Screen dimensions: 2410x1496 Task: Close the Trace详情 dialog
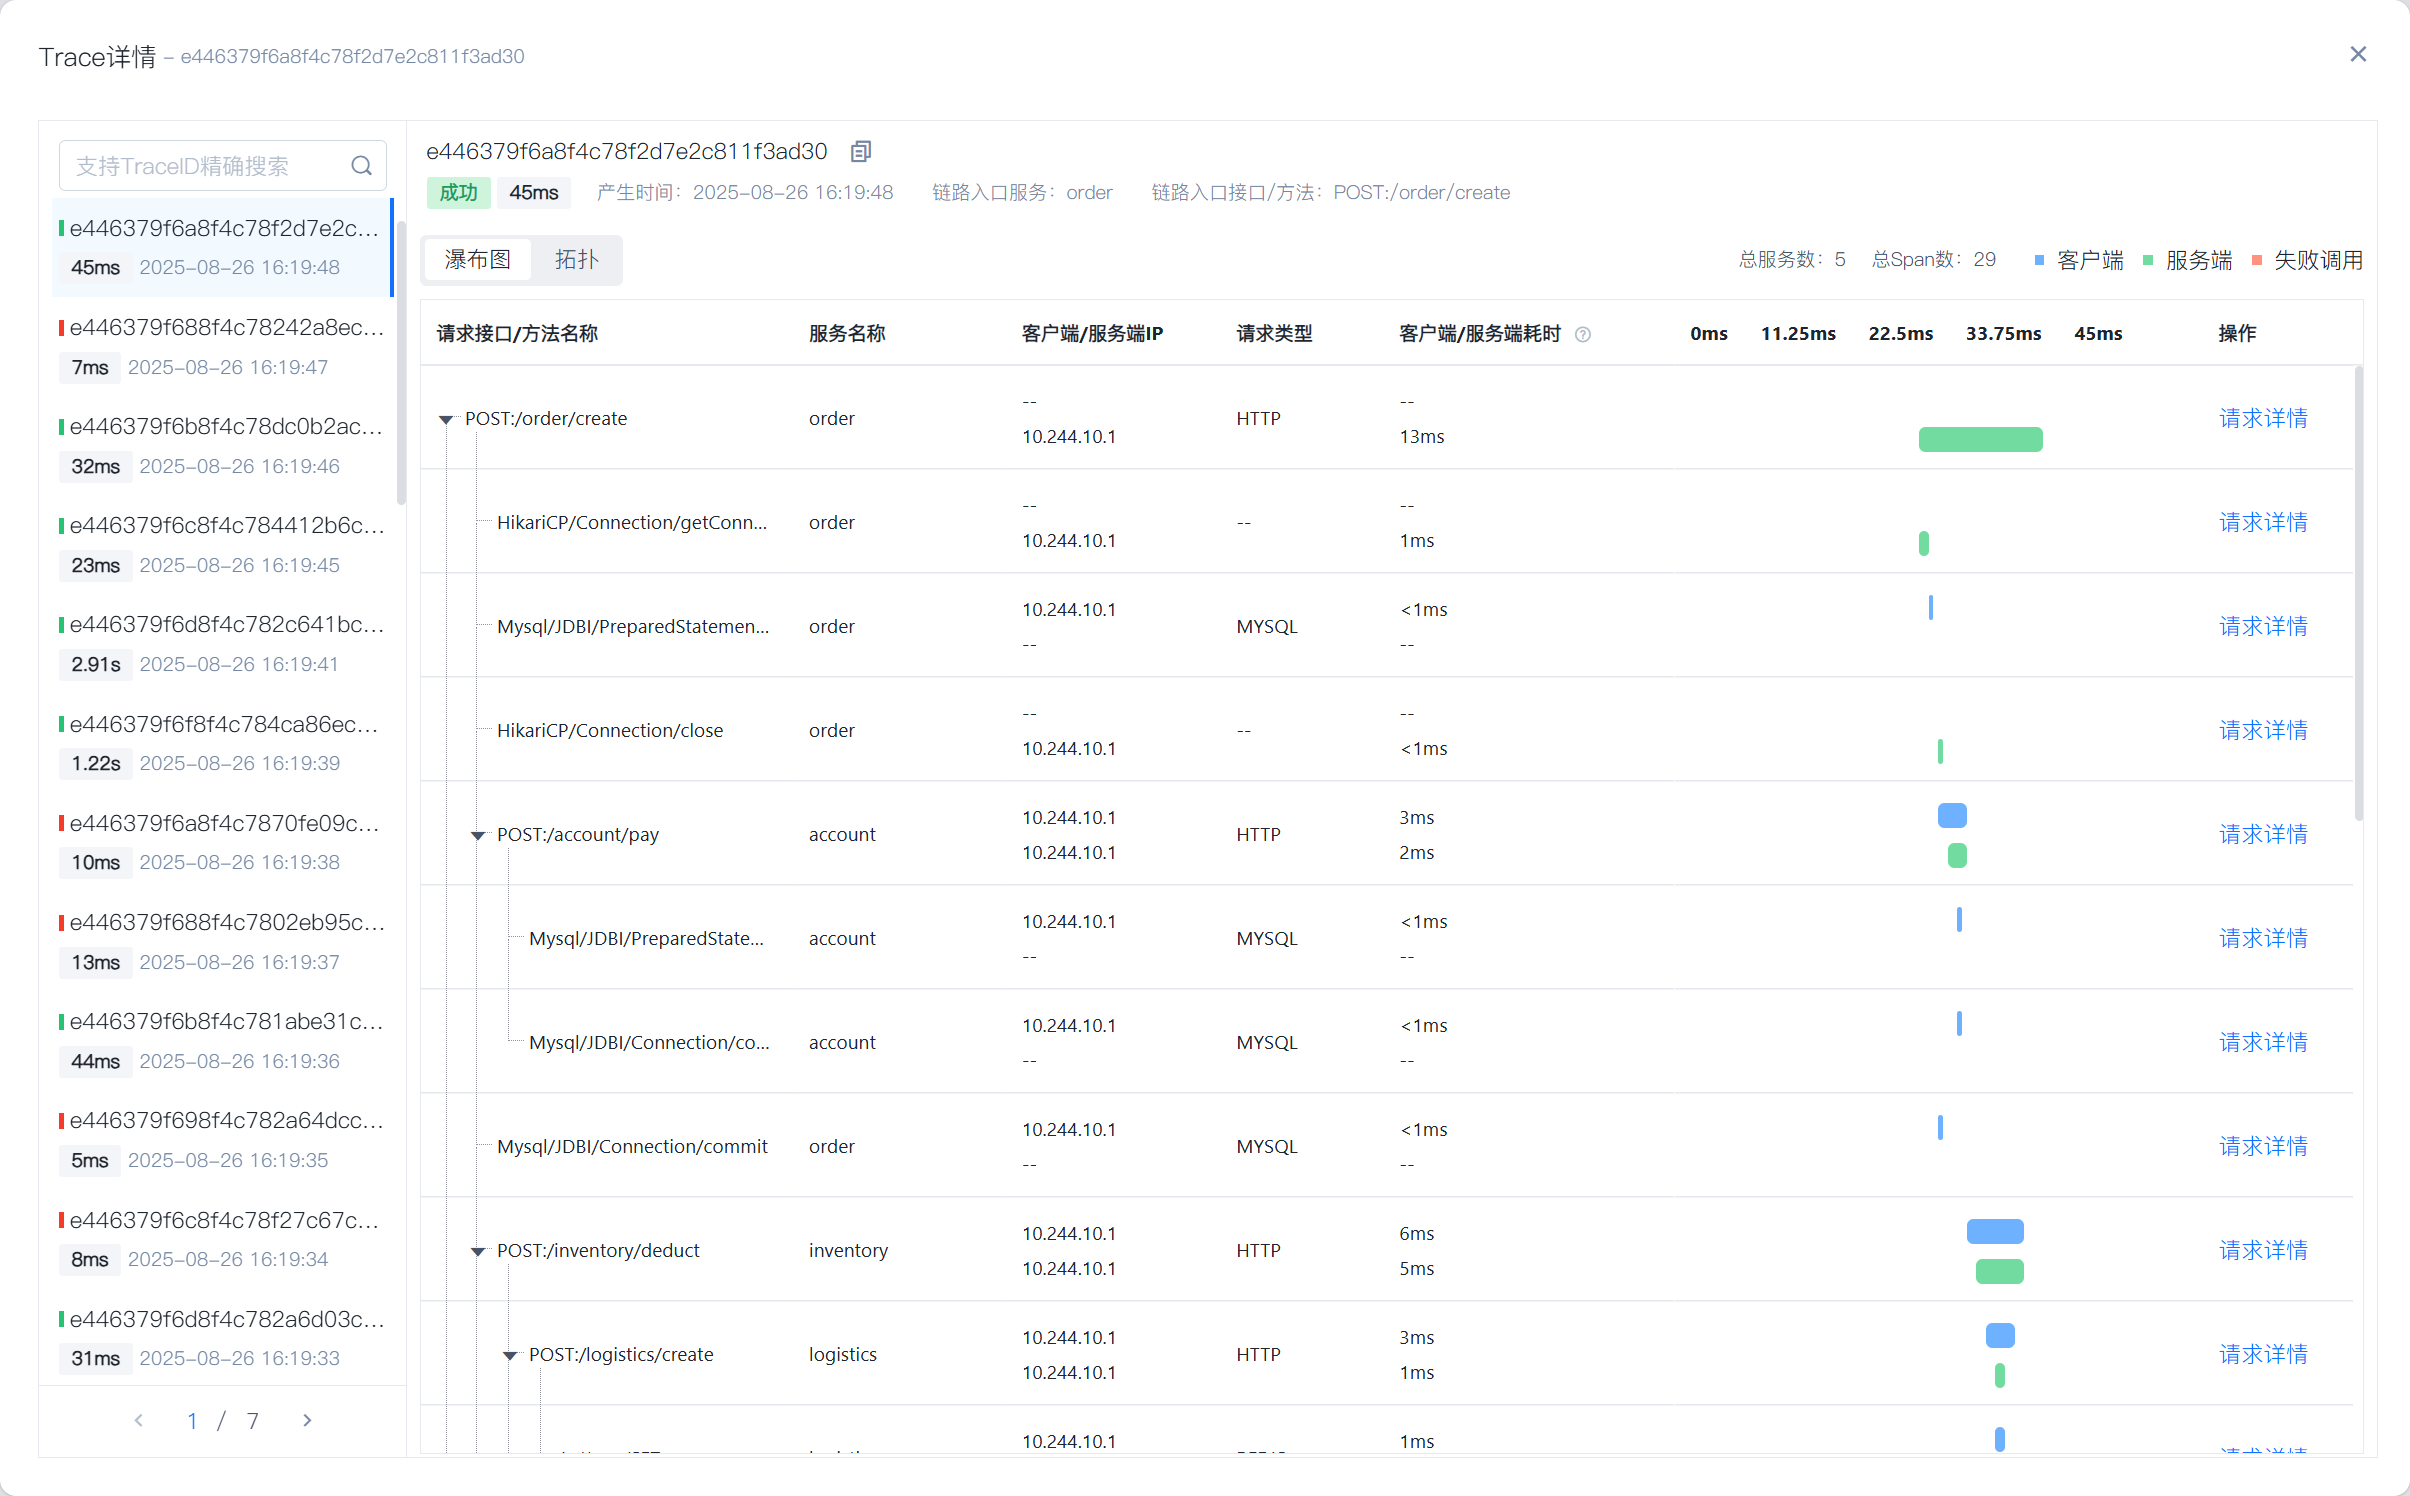tap(2357, 55)
